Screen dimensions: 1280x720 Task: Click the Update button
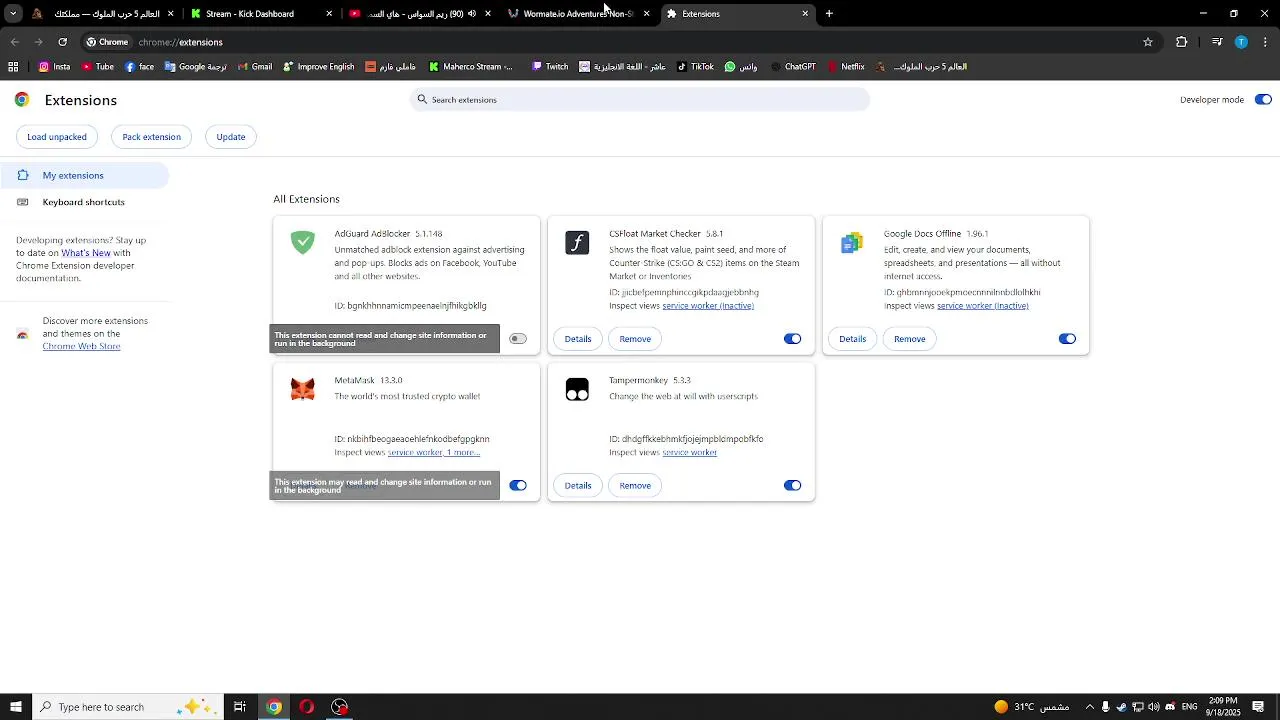coord(231,137)
